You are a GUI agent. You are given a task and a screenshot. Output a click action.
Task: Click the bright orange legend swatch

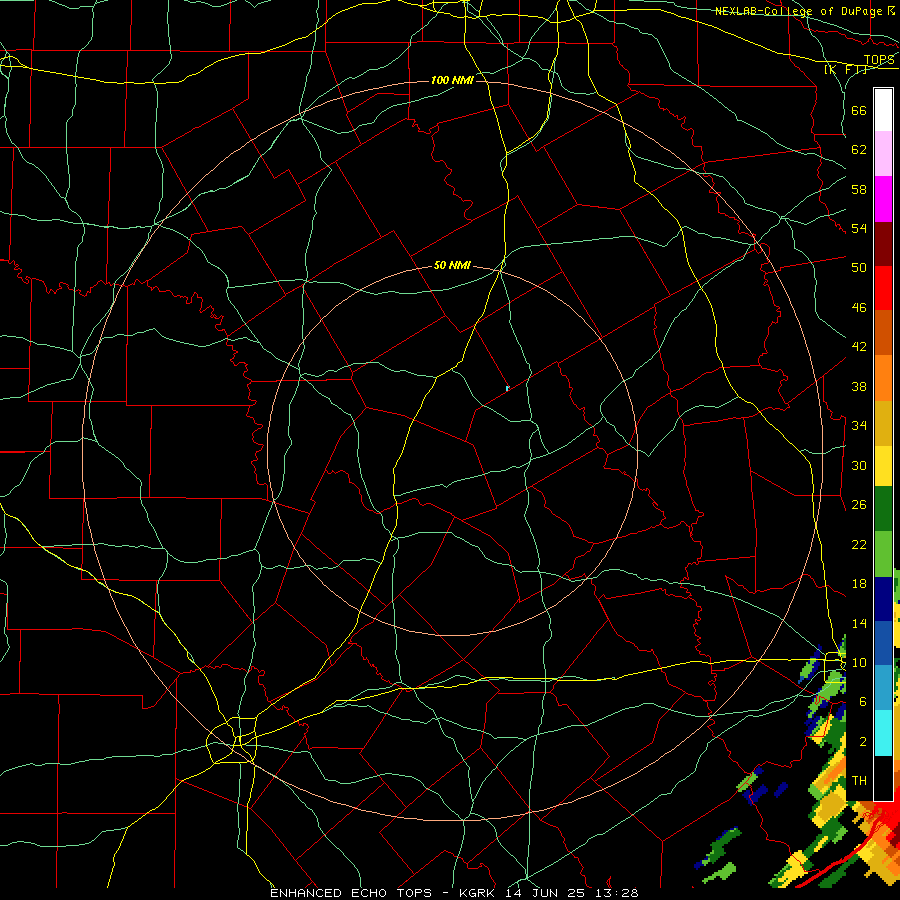tap(883, 378)
